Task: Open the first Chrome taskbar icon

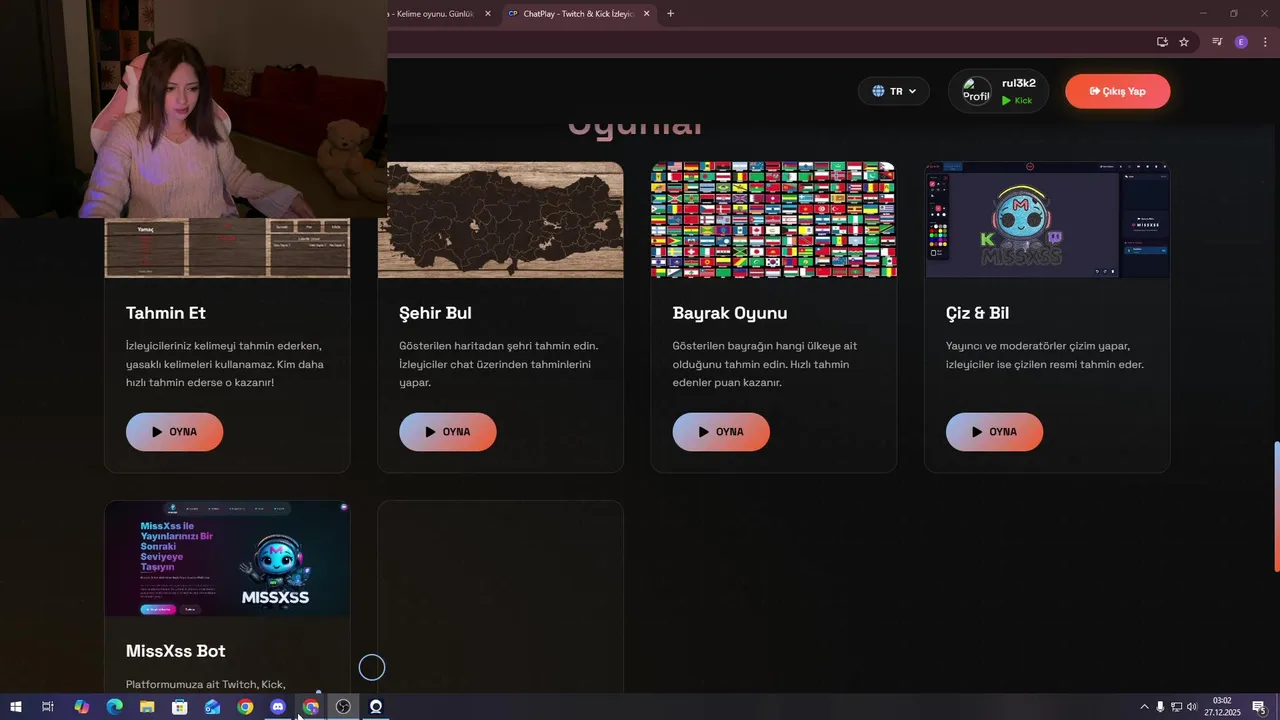Action: (x=245, y=707)
